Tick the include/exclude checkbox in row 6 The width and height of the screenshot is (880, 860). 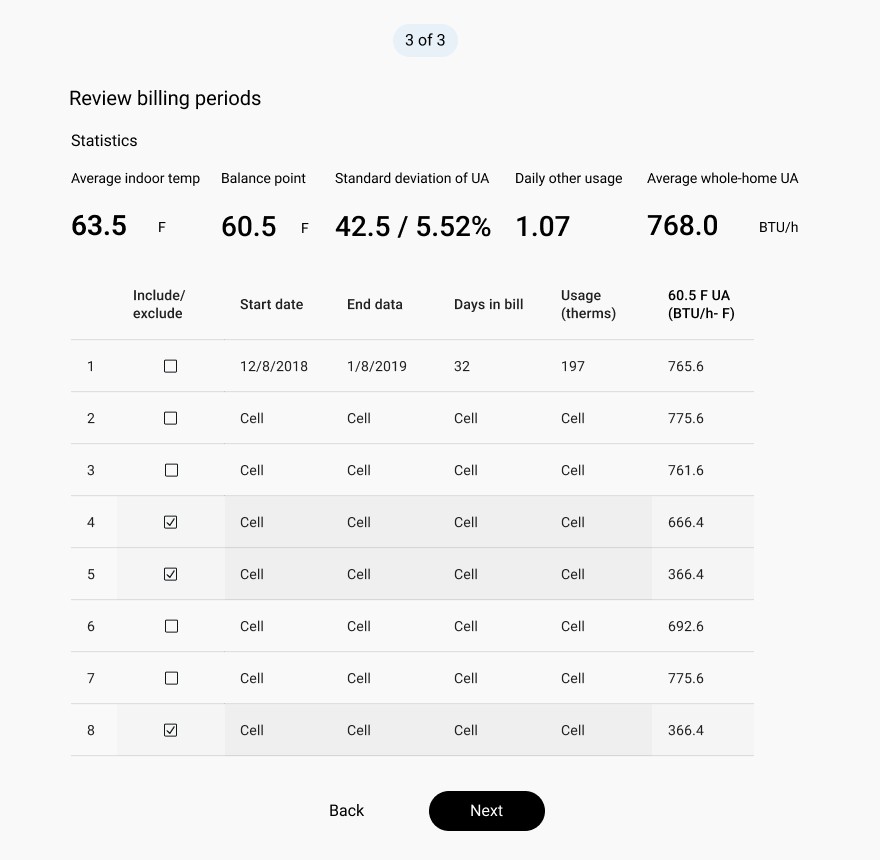click(171, 626)
